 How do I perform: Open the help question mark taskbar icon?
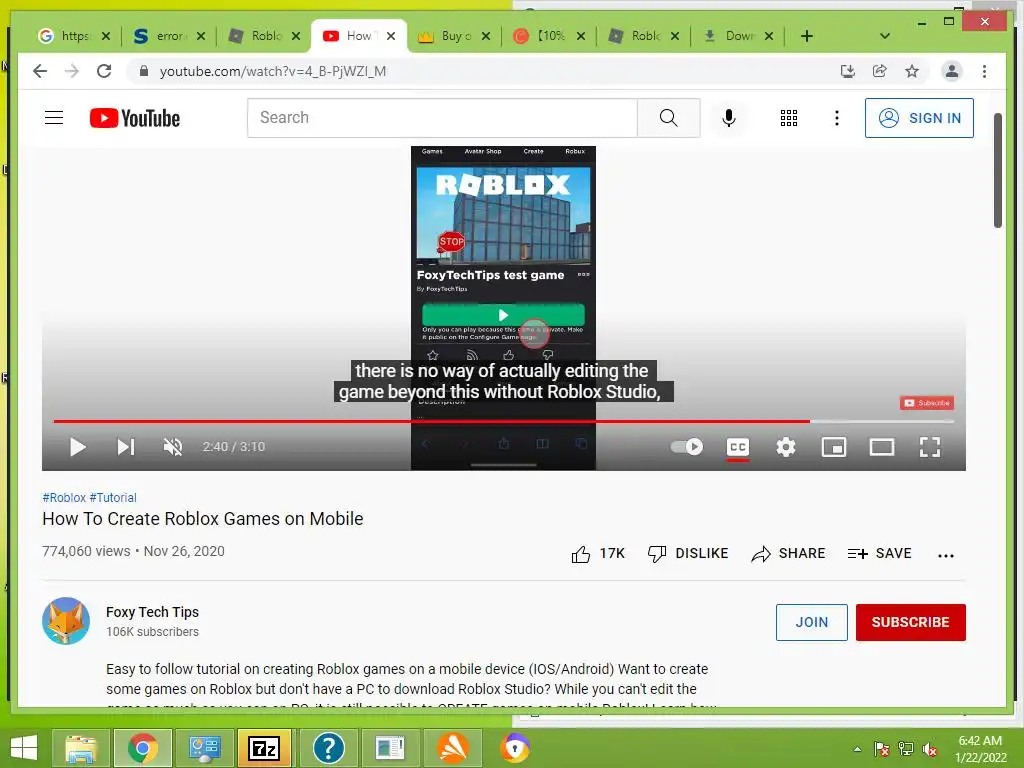click(328, 748)
